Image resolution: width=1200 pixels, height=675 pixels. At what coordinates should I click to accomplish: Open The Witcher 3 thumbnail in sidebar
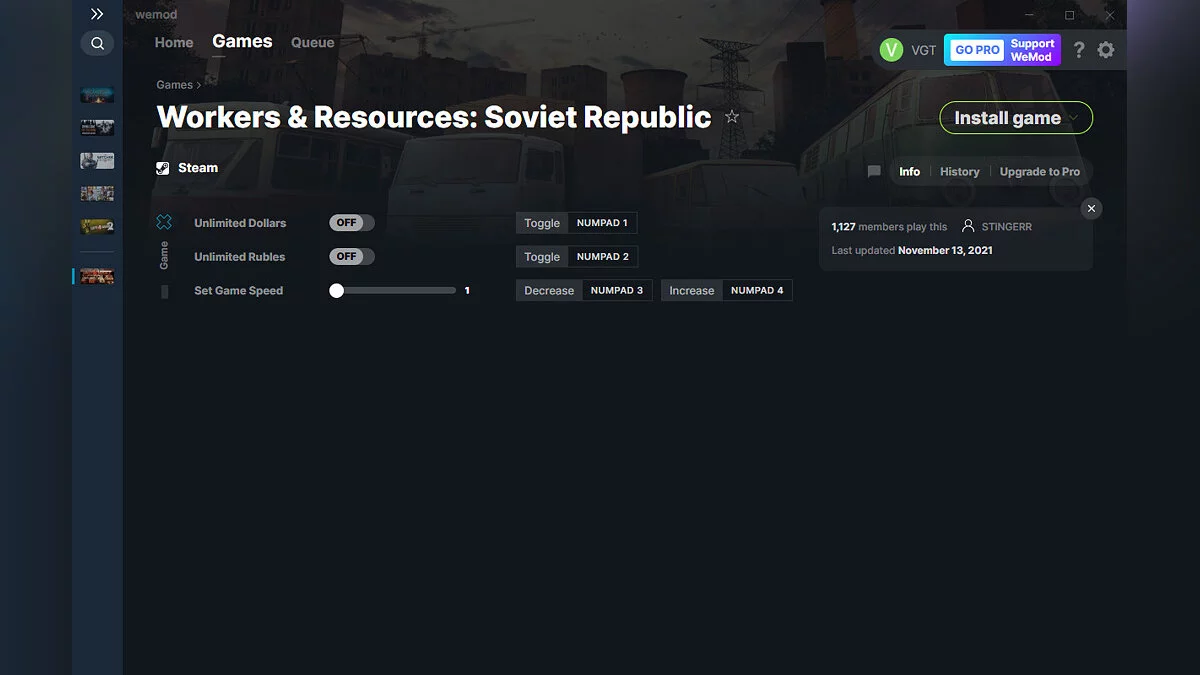(96, 160)
